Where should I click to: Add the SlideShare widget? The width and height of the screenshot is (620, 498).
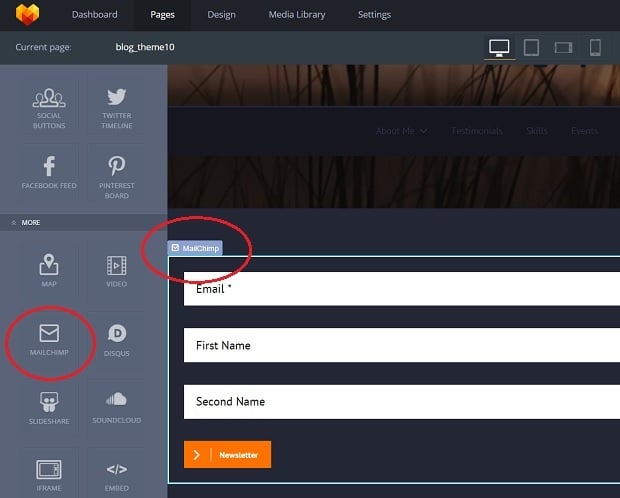point(49,406)
